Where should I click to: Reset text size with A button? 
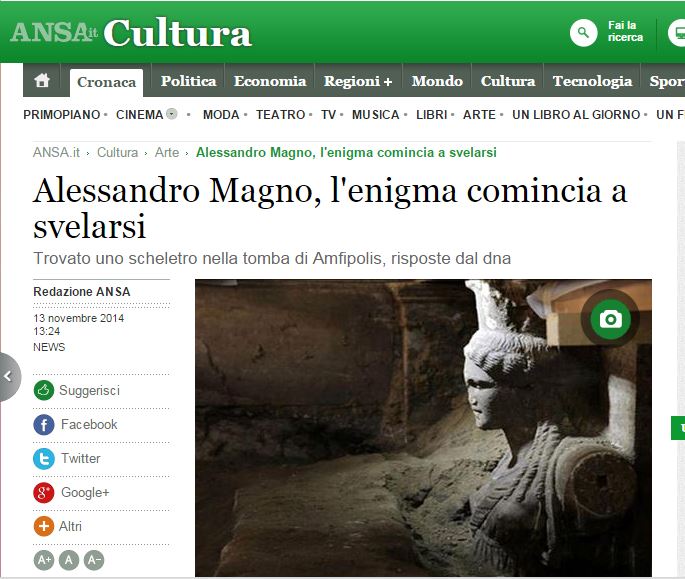pos(69,560)
